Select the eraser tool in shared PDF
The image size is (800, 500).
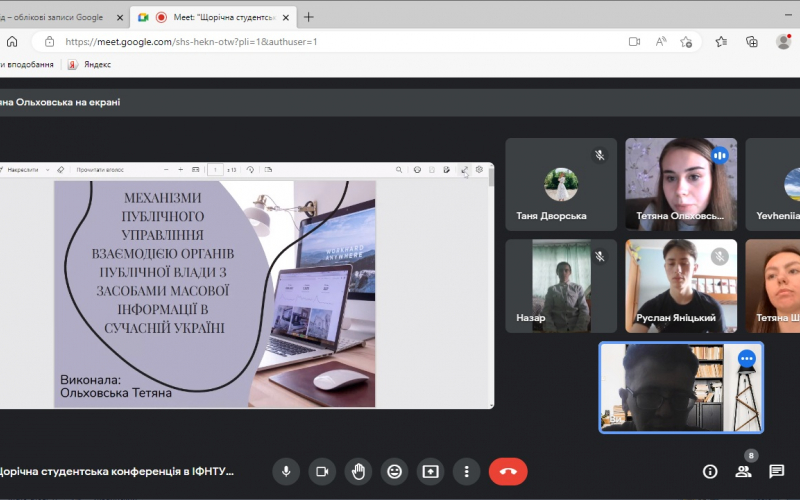61,170
